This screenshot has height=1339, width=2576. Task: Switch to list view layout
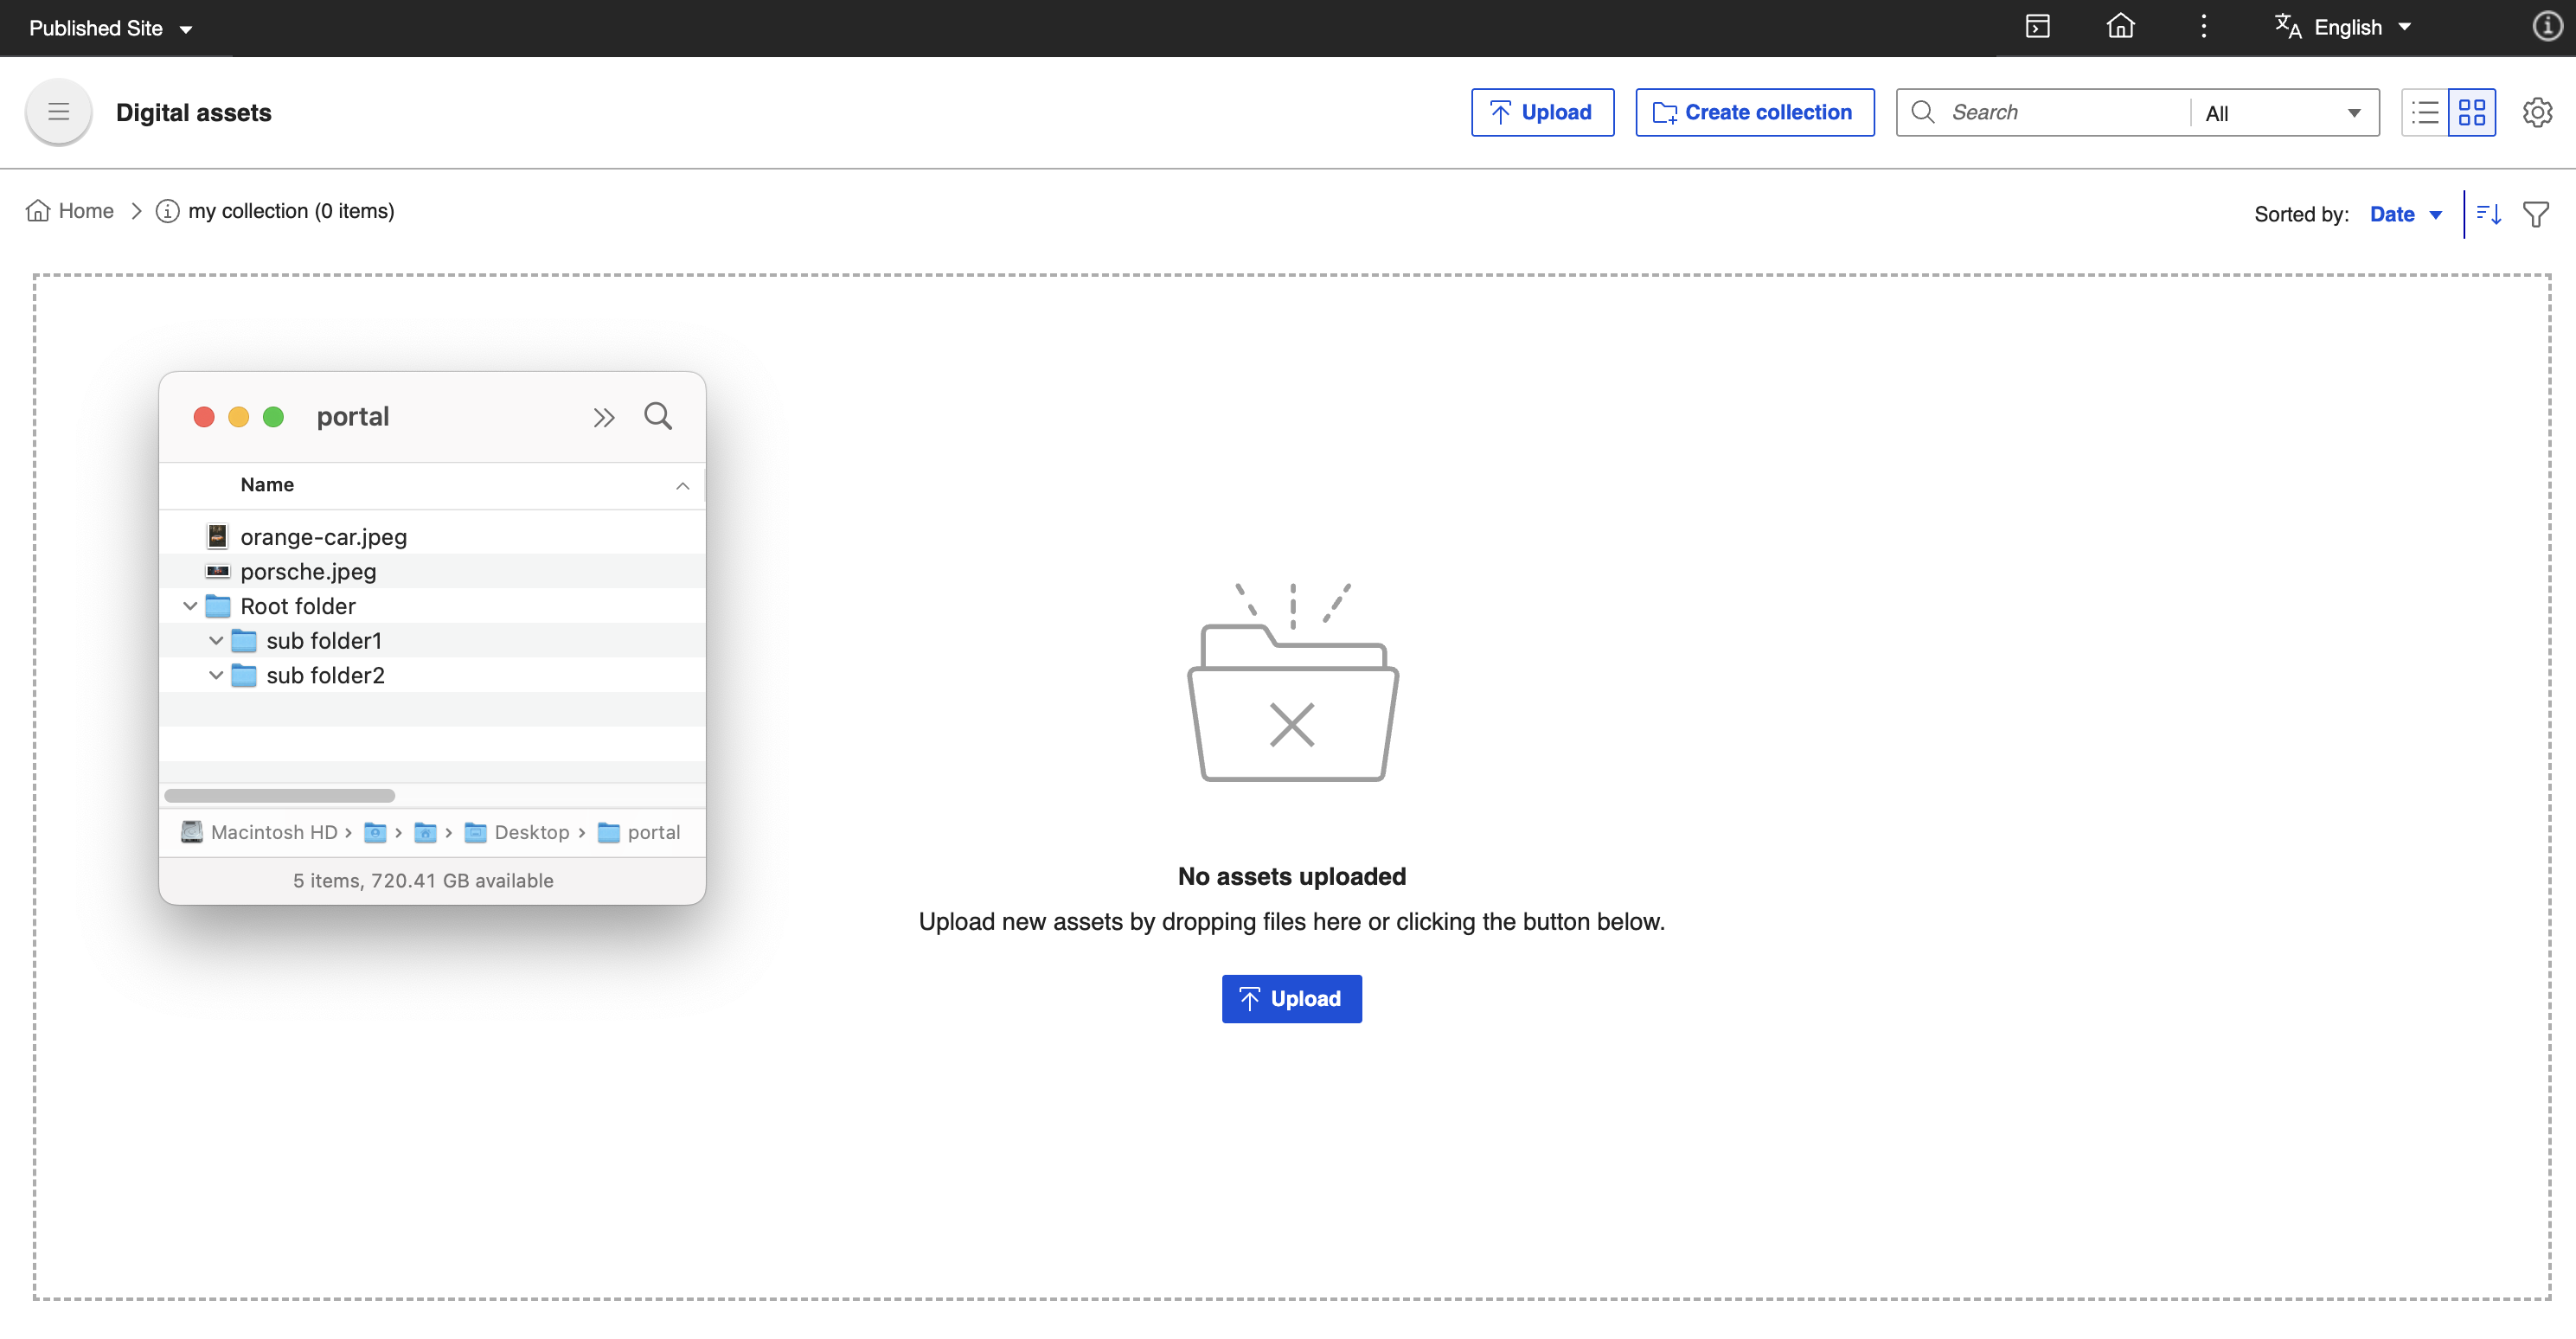[x=2425, y=112]
